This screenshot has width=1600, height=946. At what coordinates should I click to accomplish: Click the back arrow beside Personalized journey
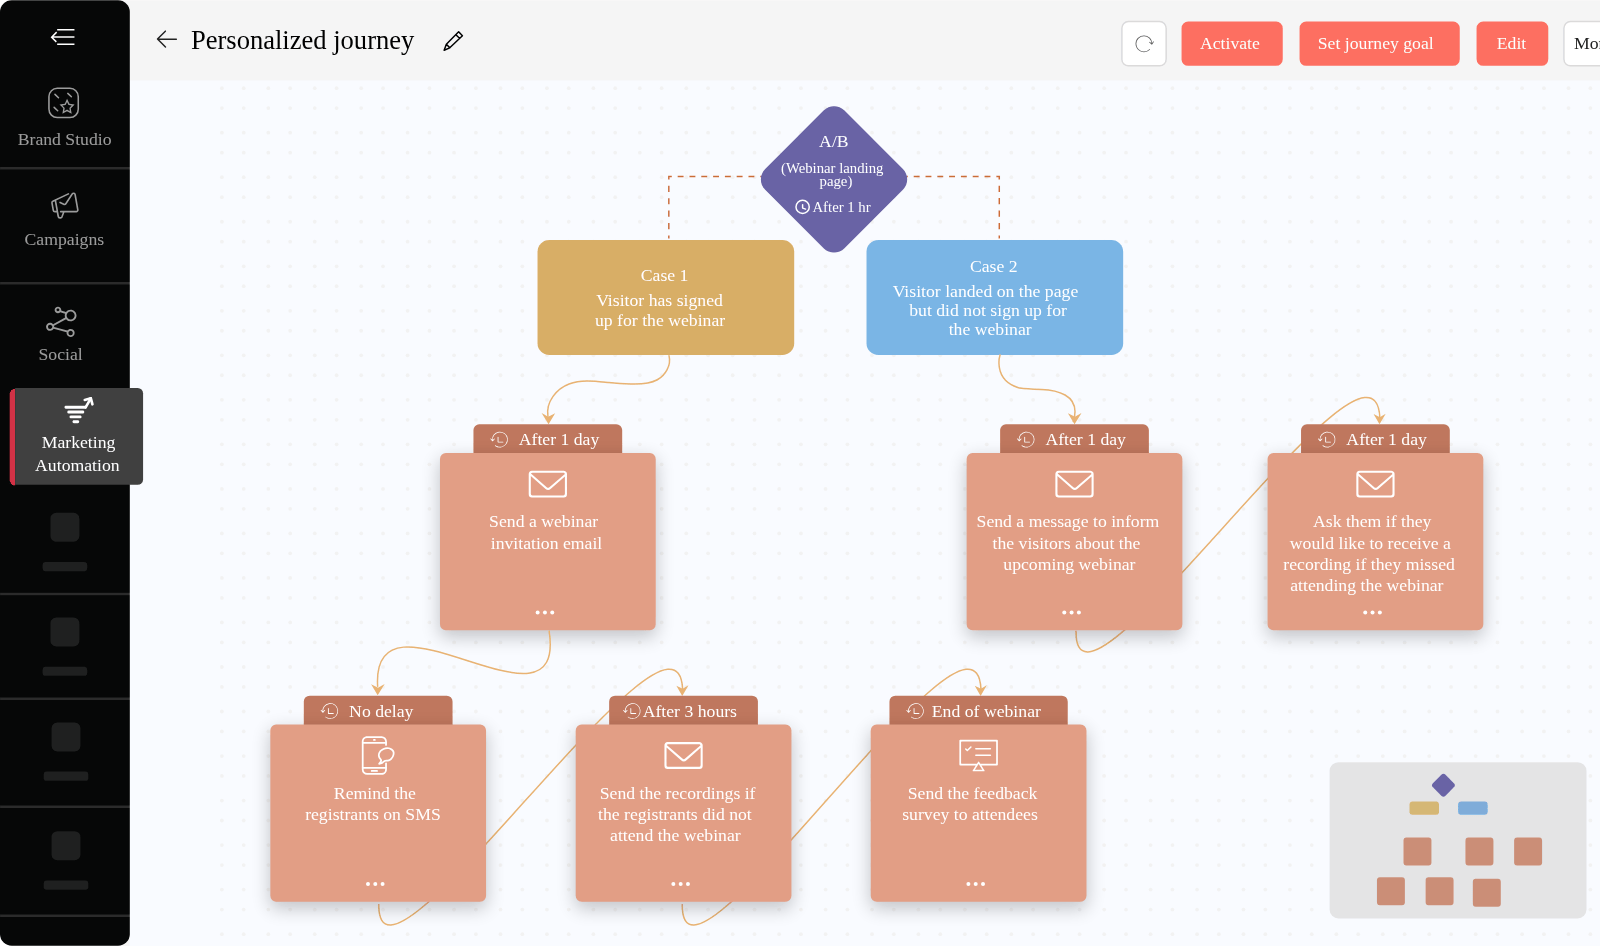pos(166,39)
